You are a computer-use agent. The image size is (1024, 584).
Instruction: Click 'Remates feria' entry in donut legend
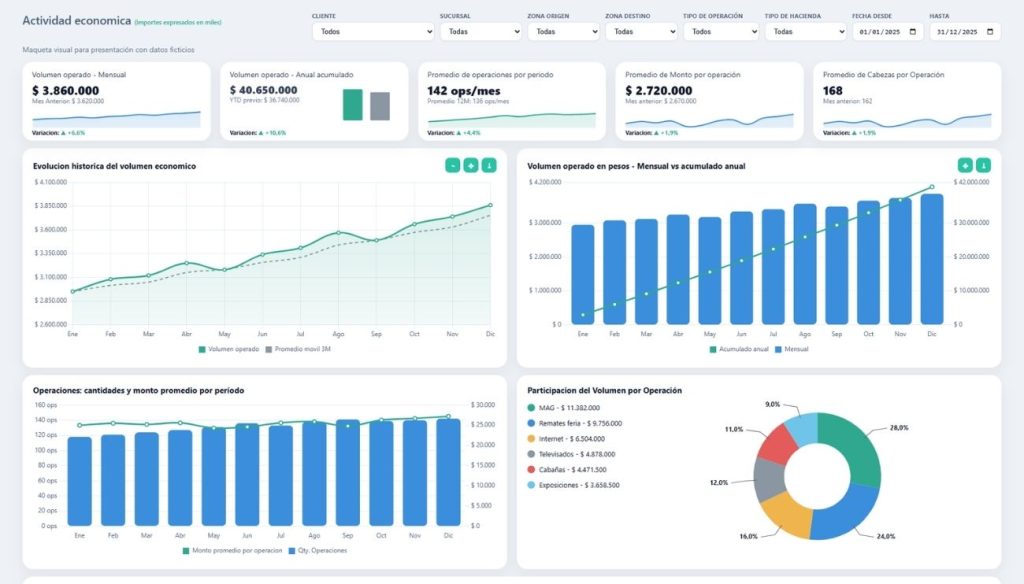point(581,423)
